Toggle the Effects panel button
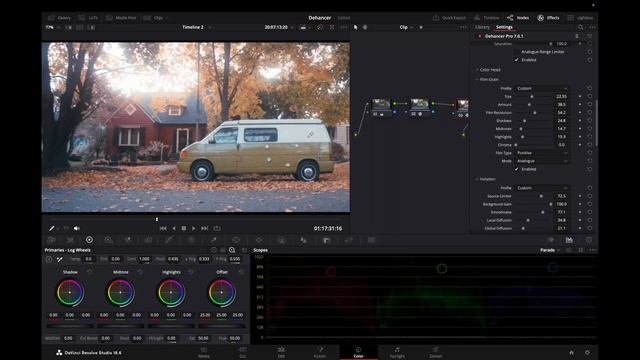This screenshot has width=640, height=360. click(548, 18)
